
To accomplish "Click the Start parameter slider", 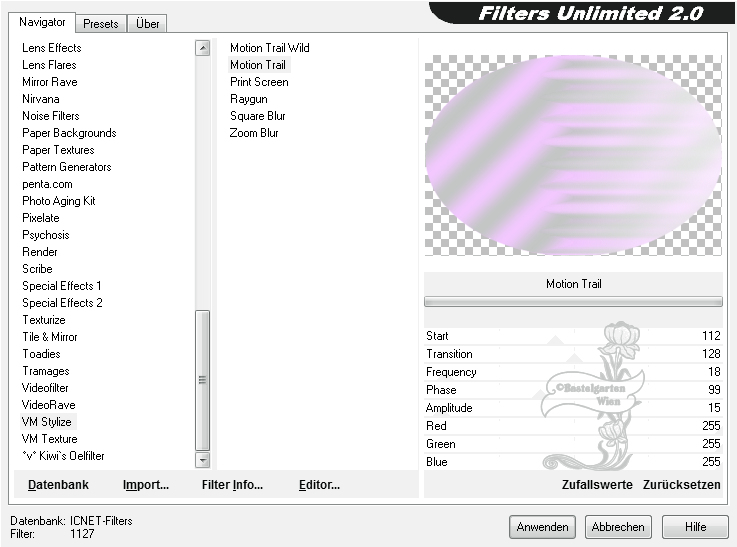I will click(x=573, y=336).
